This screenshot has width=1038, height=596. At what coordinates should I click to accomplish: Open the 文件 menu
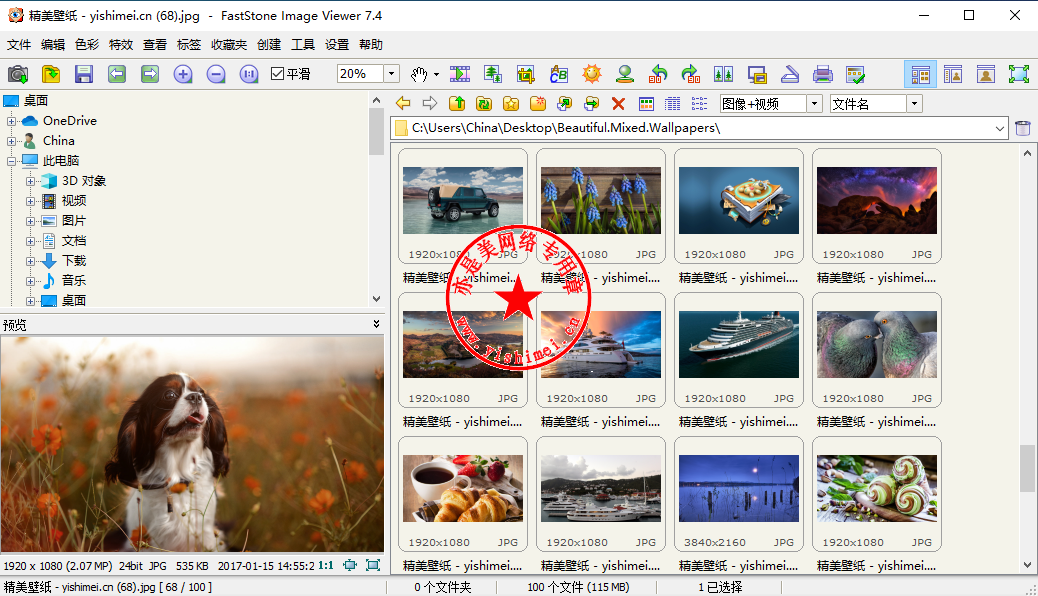pyautogui.click(x=19, y=44)
